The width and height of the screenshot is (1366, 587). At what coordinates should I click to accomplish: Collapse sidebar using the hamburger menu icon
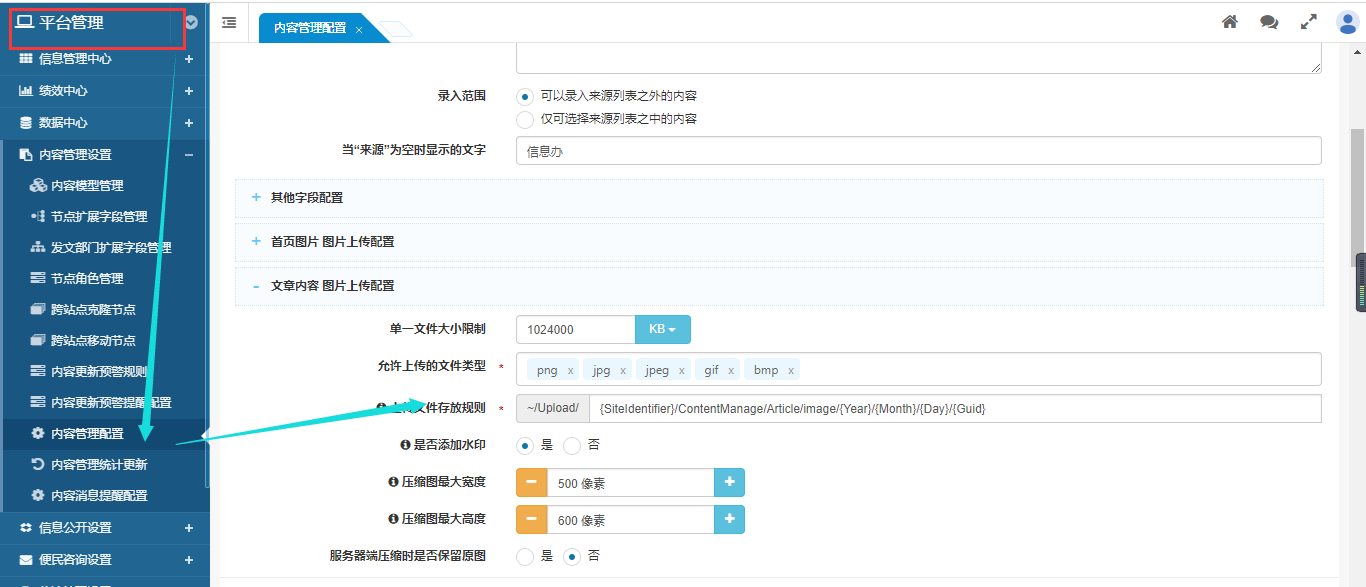click(x=229, y=22)
